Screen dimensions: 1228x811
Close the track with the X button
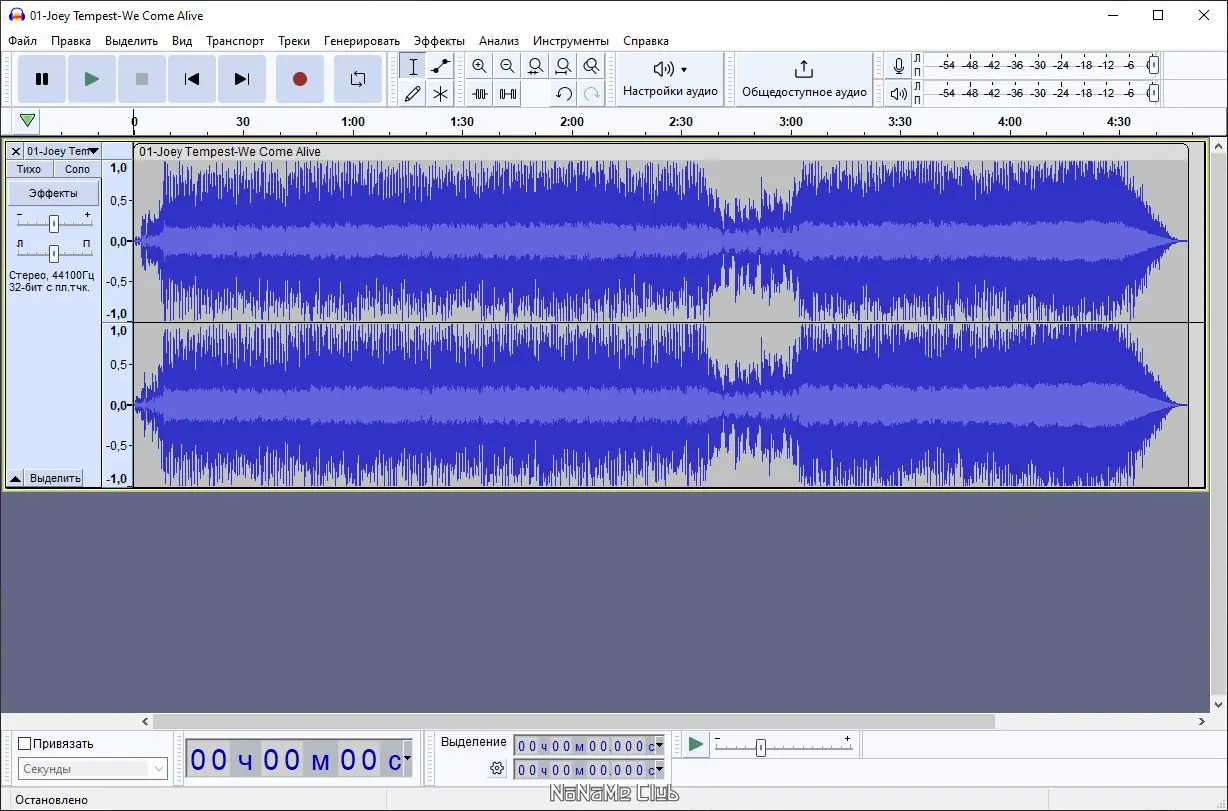pyautogui.click(x=16, y=151)
